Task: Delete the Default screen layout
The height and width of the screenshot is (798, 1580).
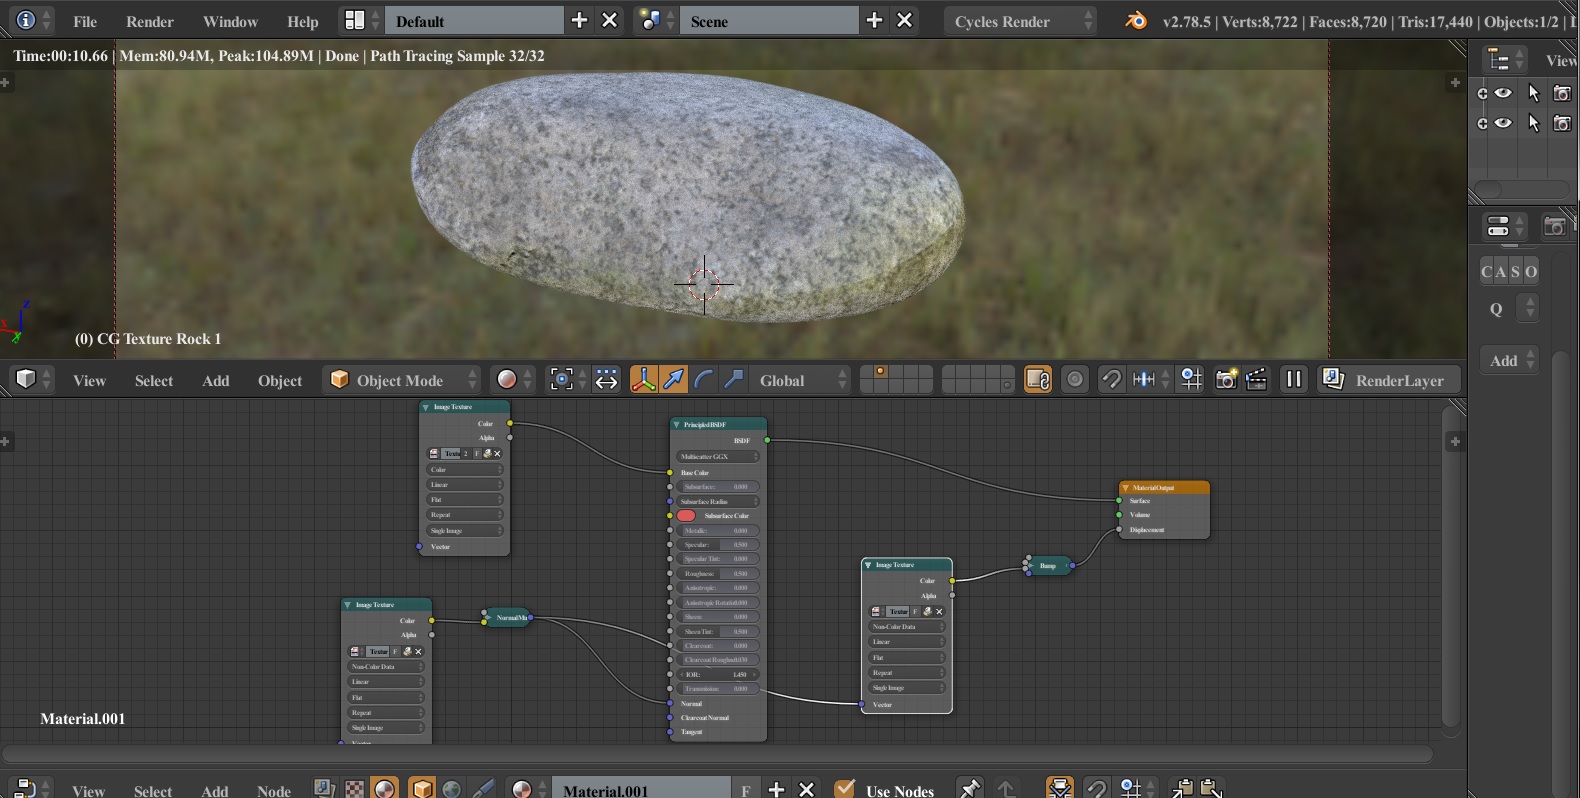Action: [x=609, y=20]
